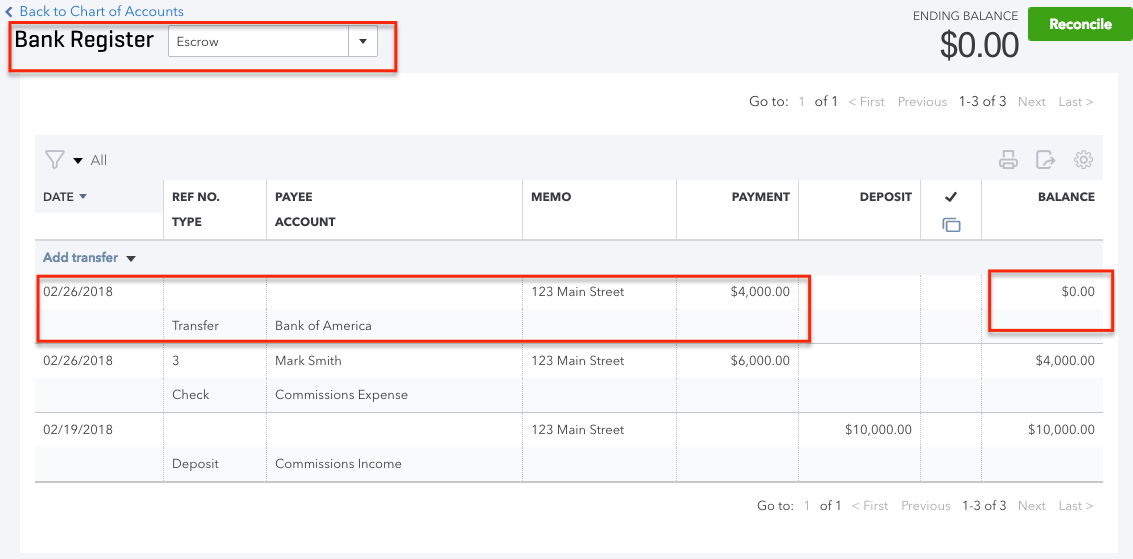Click the back arrow beside Chart of Accounts

pyautogui.click(x=9, y=12)
